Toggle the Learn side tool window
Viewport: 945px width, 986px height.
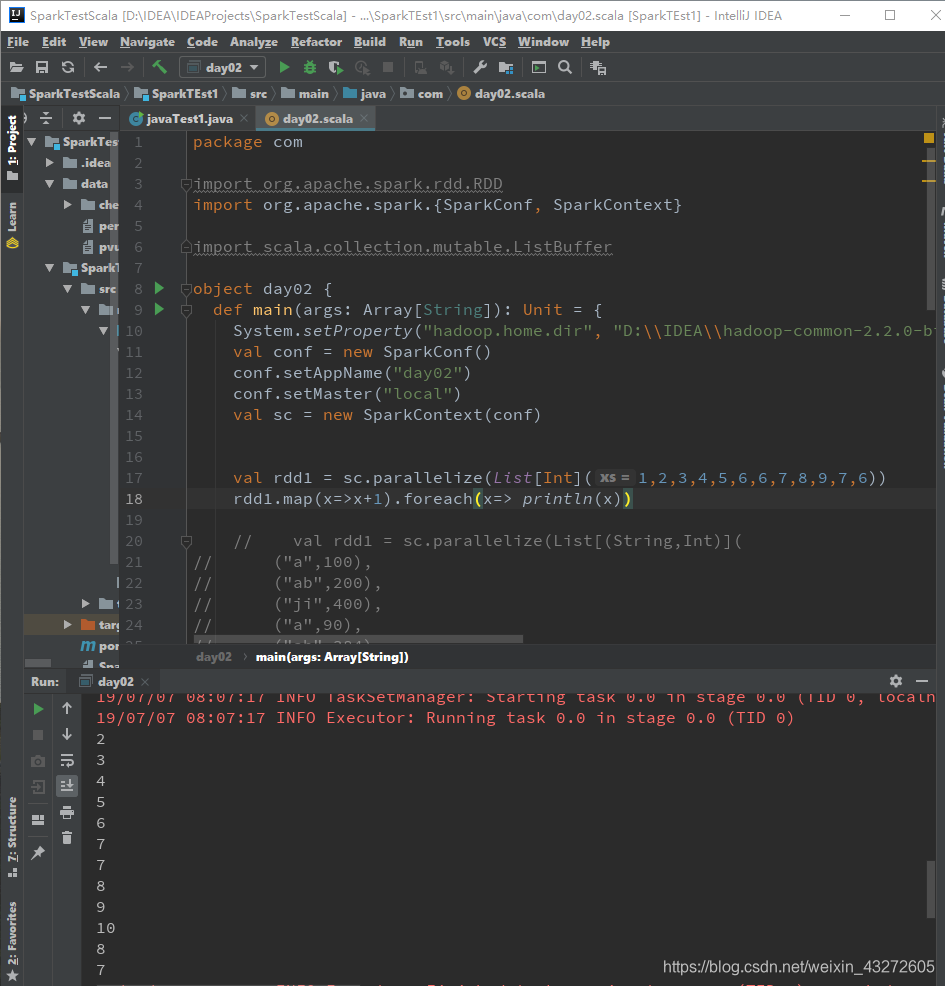click(12, 225)
